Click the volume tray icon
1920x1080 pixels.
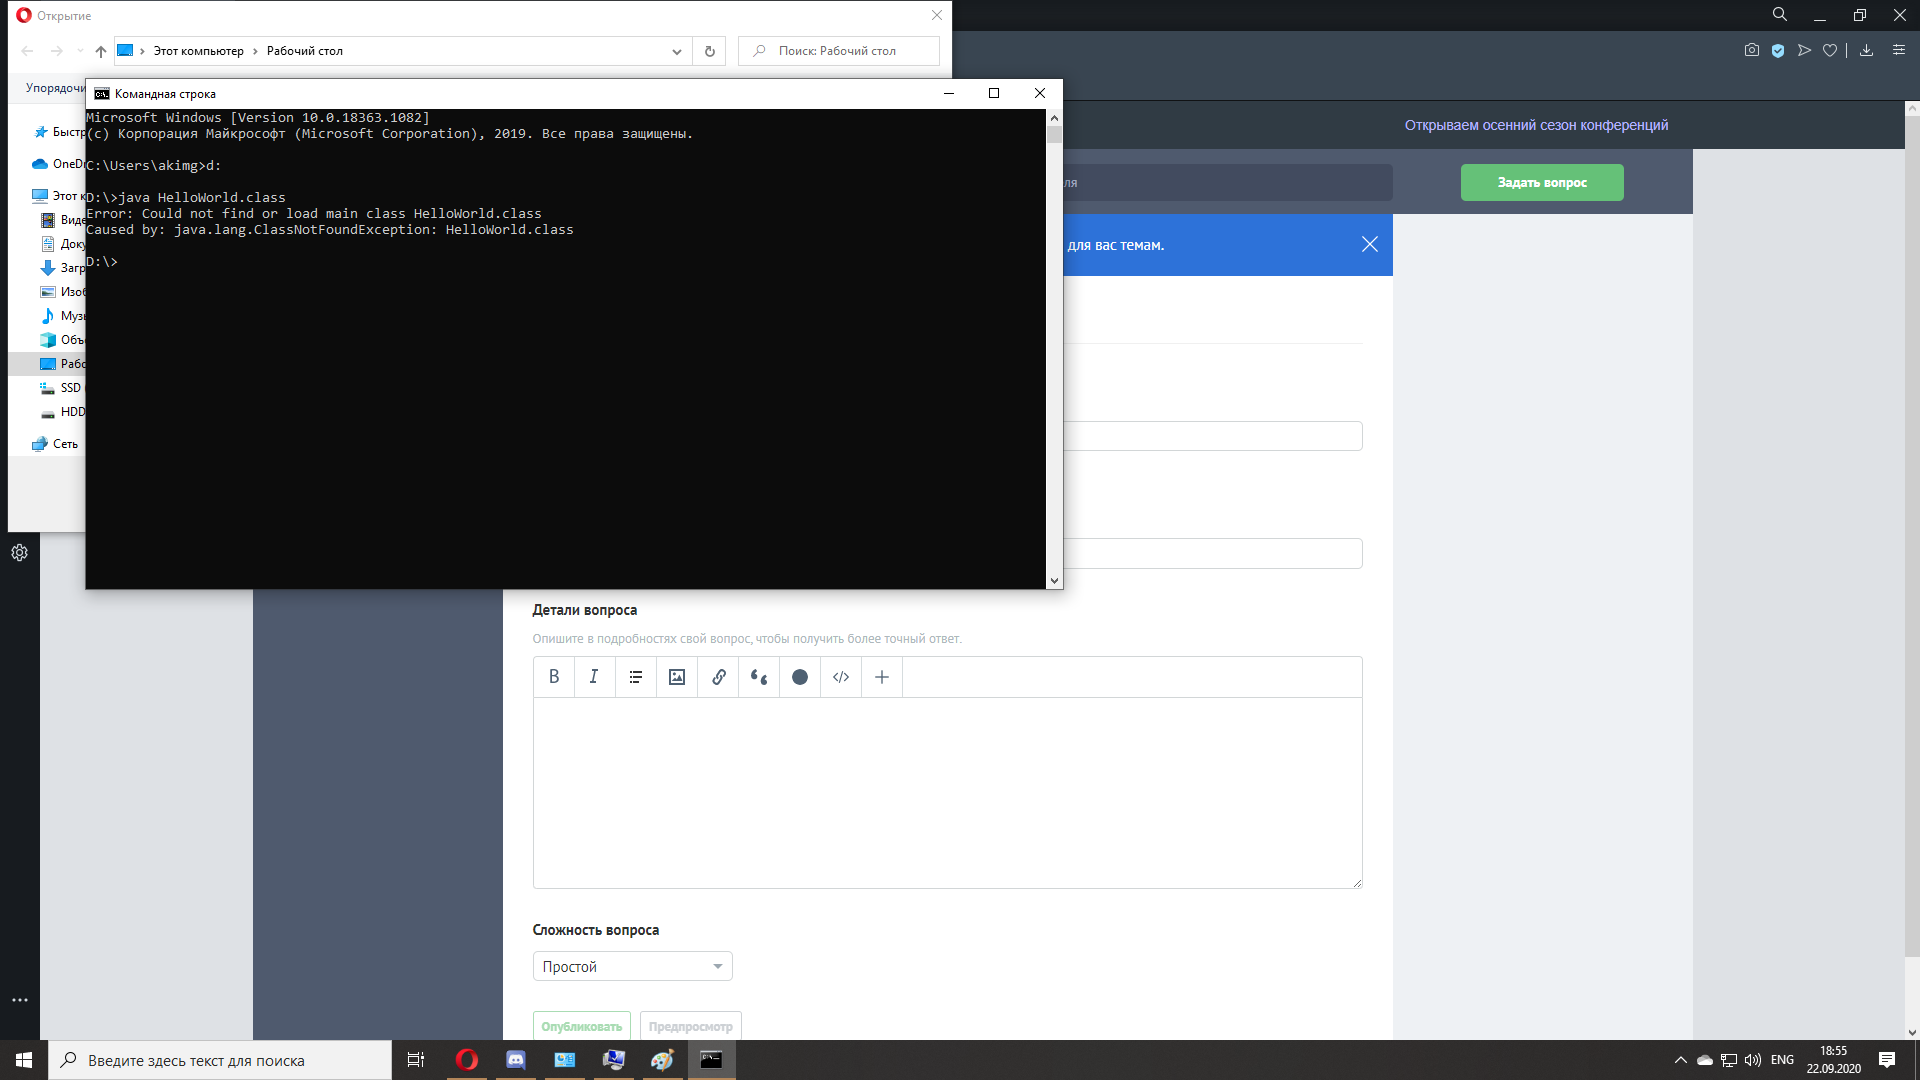[1752, 1060]
